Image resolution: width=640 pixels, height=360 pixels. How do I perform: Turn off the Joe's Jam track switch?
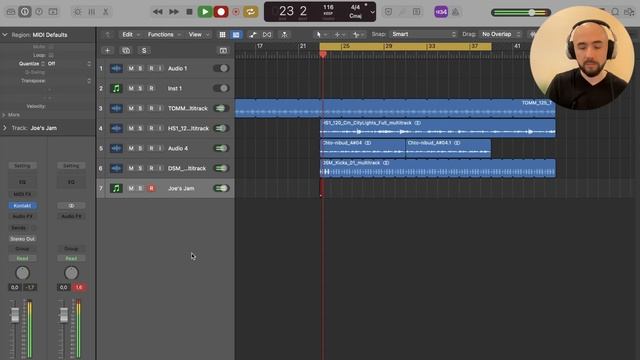tap(221, 189)
